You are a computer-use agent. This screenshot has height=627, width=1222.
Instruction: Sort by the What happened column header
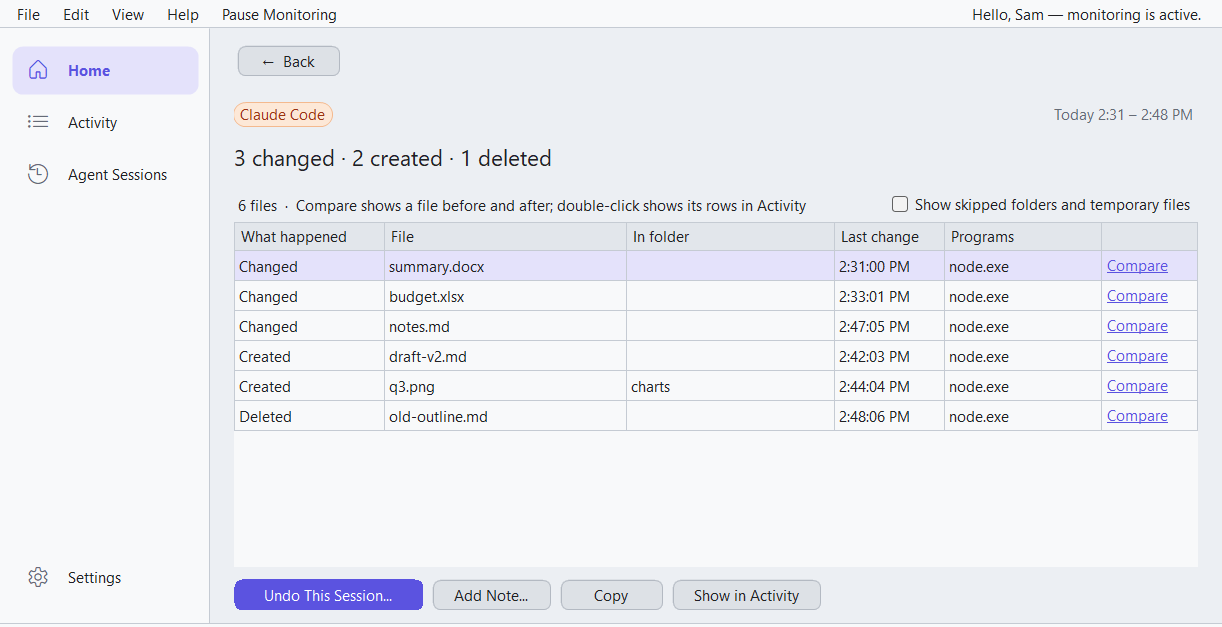pyautogui.click(x=309, y=237)
